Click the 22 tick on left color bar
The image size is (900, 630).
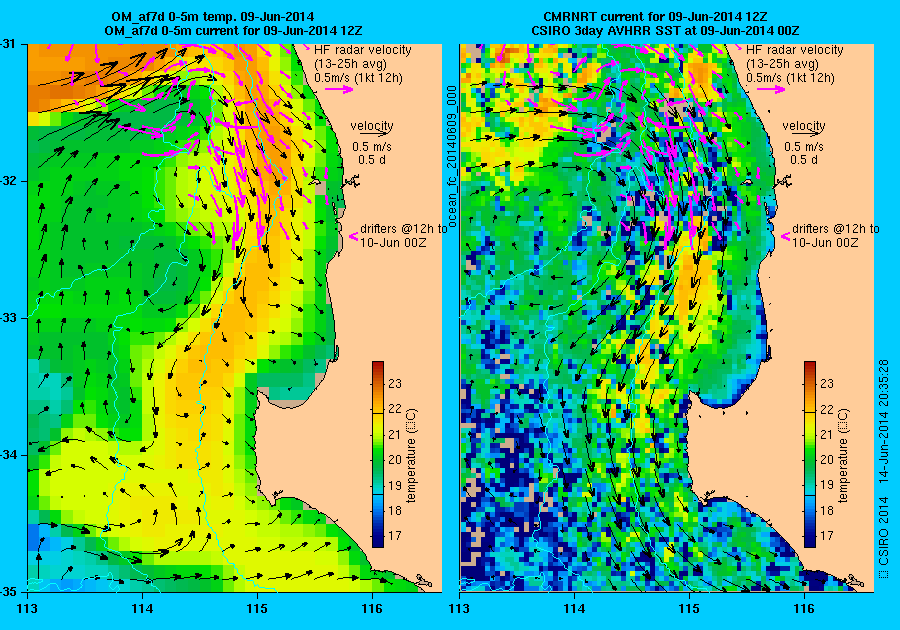(395, 409)
